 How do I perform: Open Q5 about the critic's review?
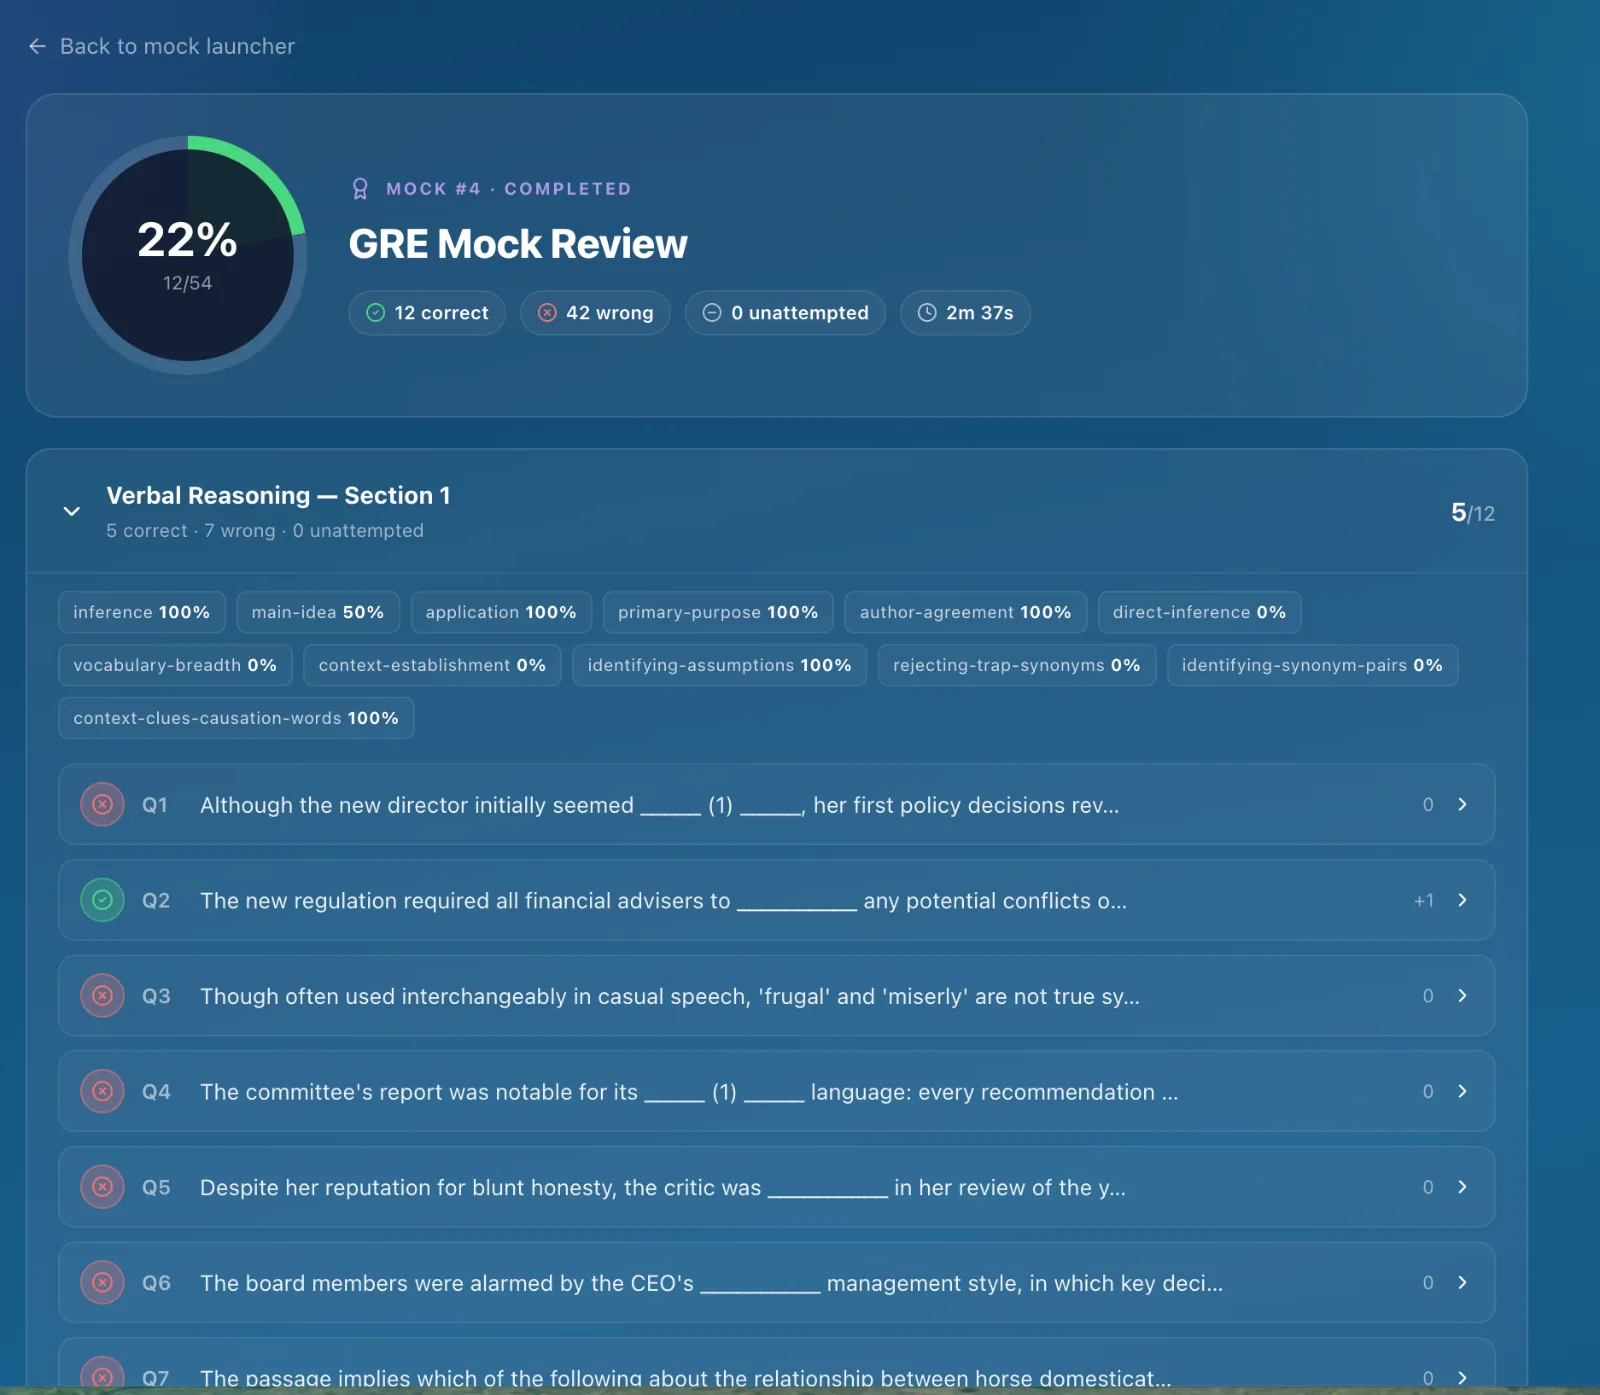click(777, 1187)
